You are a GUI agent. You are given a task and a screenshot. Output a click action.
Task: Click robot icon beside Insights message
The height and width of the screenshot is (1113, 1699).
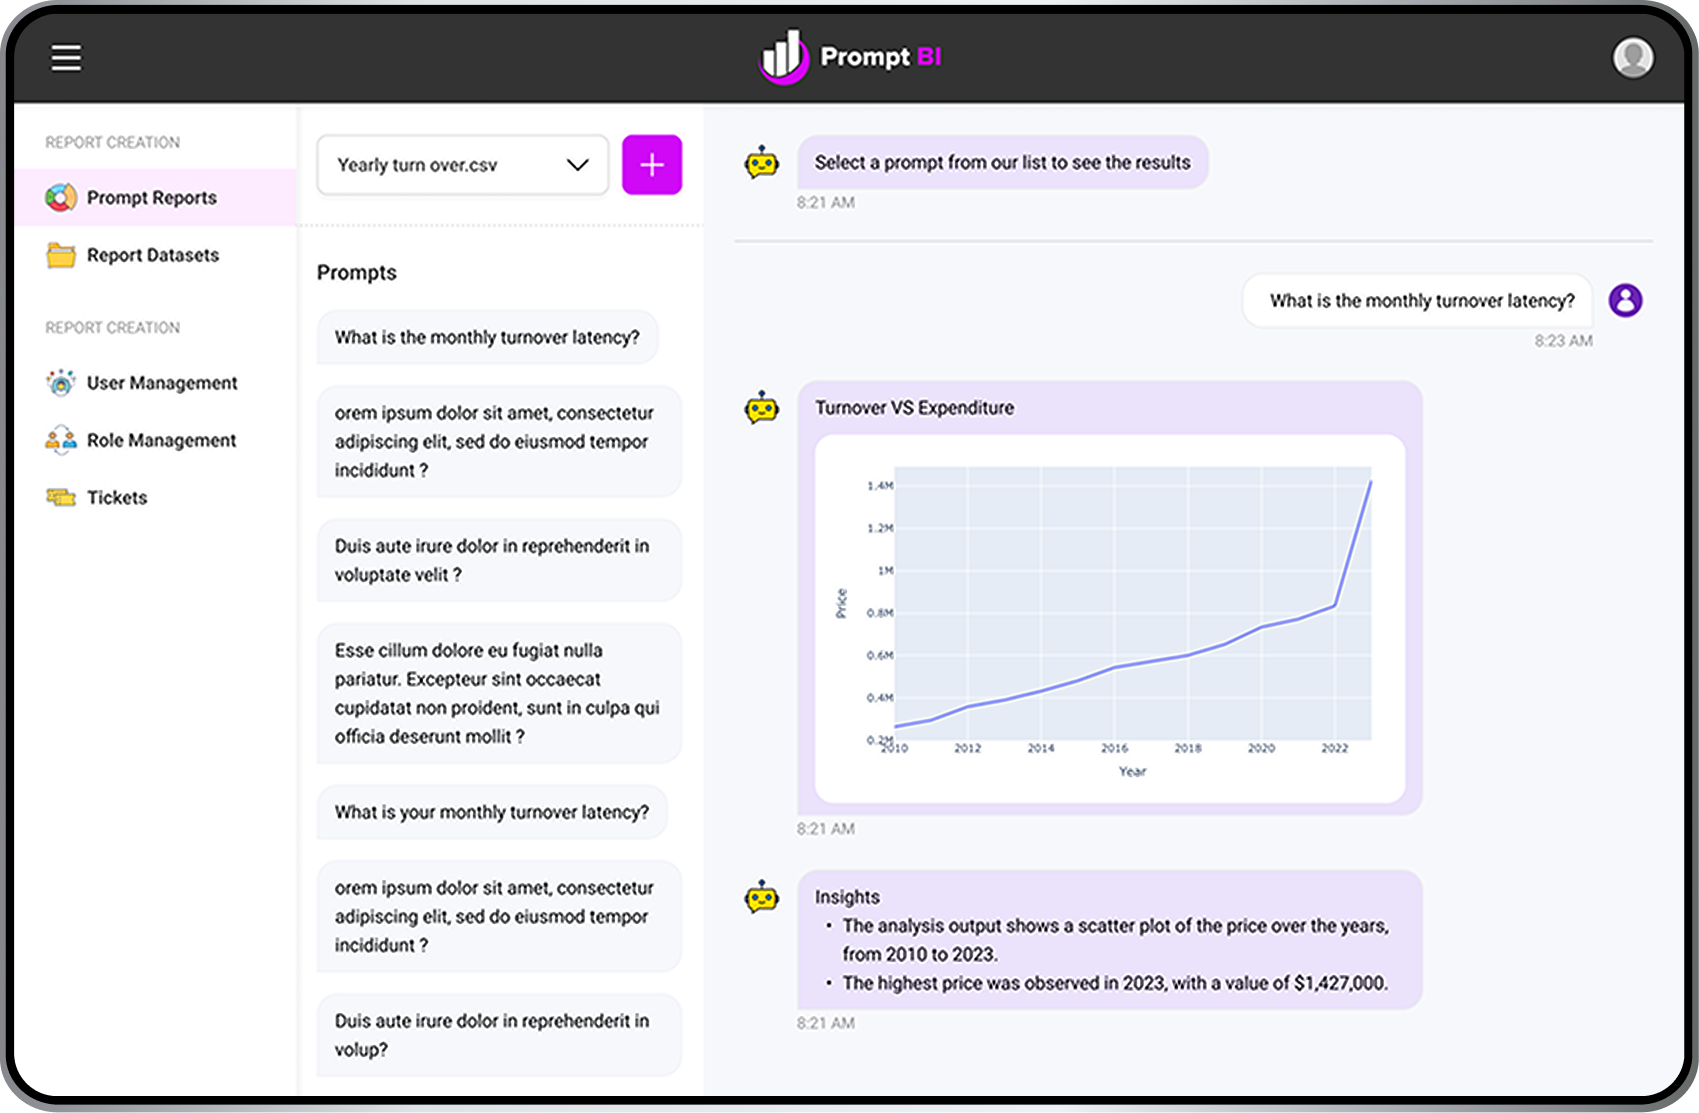click(762, 897)
